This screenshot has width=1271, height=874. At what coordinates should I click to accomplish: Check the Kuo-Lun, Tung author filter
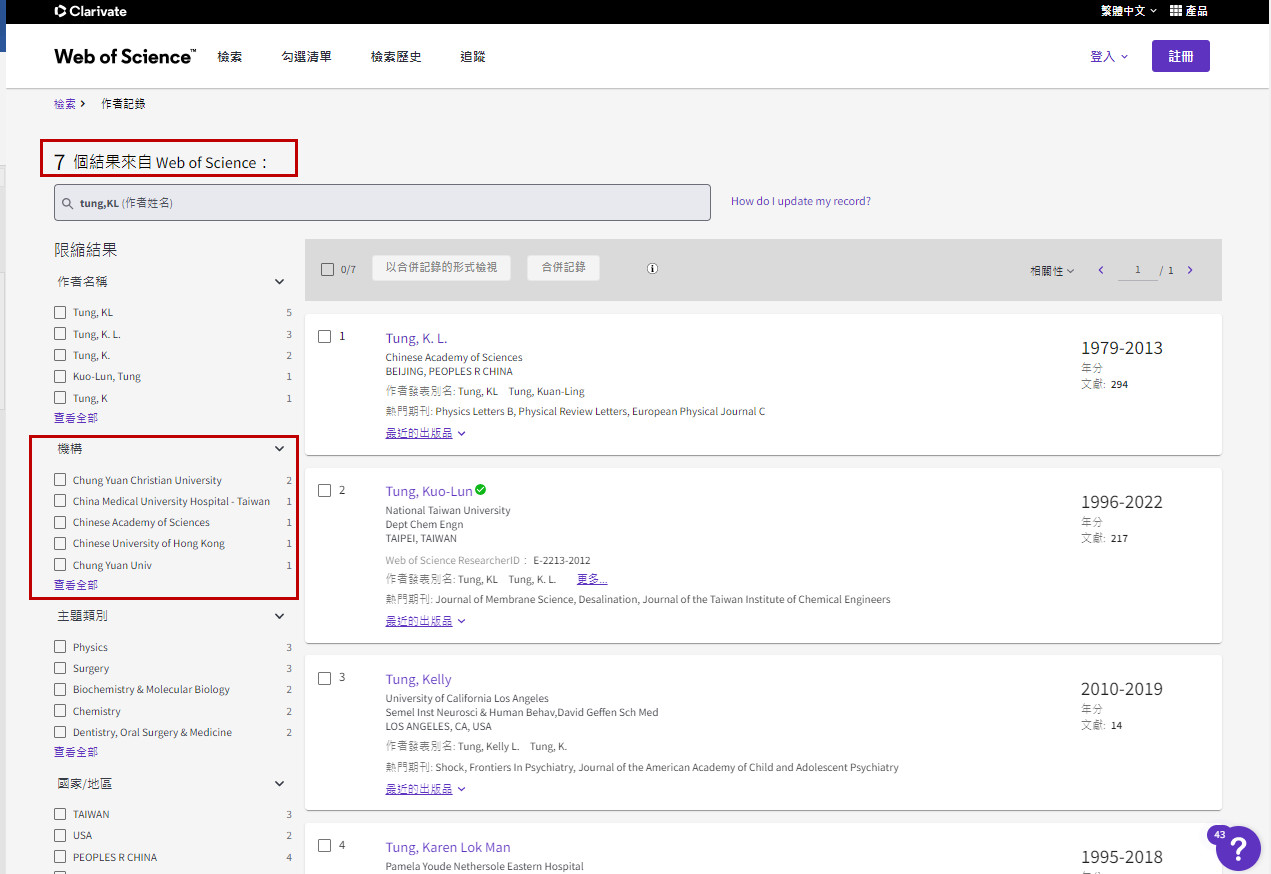point(60,376)
